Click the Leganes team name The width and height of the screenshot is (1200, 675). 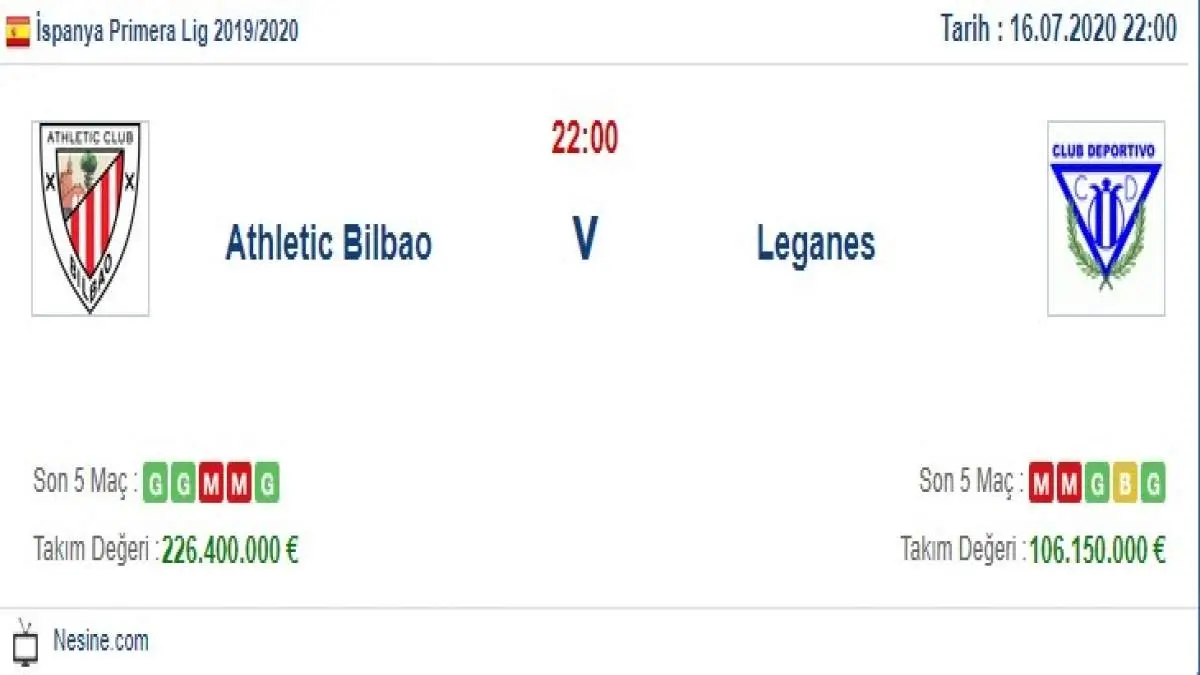[x=816, y=243]
